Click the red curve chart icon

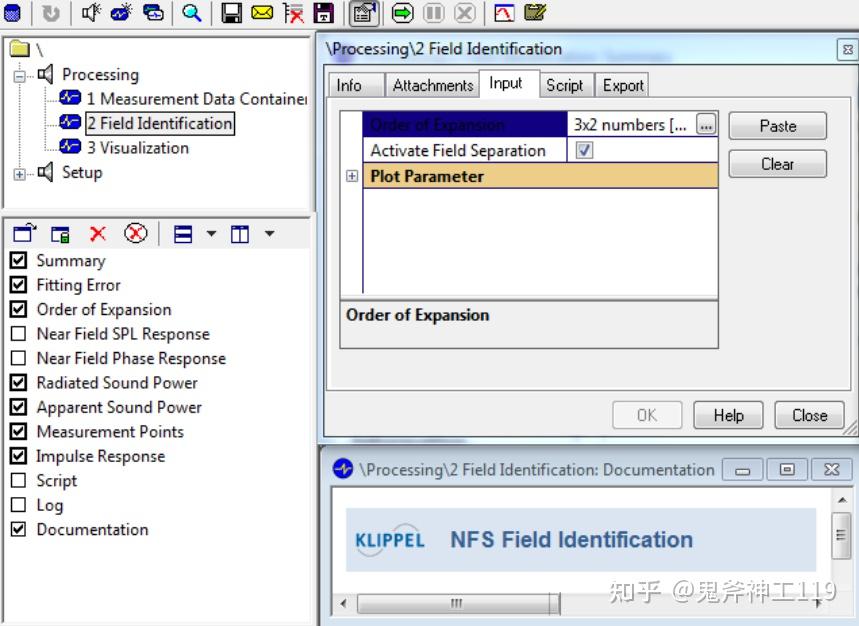click(x=504, y=13)
